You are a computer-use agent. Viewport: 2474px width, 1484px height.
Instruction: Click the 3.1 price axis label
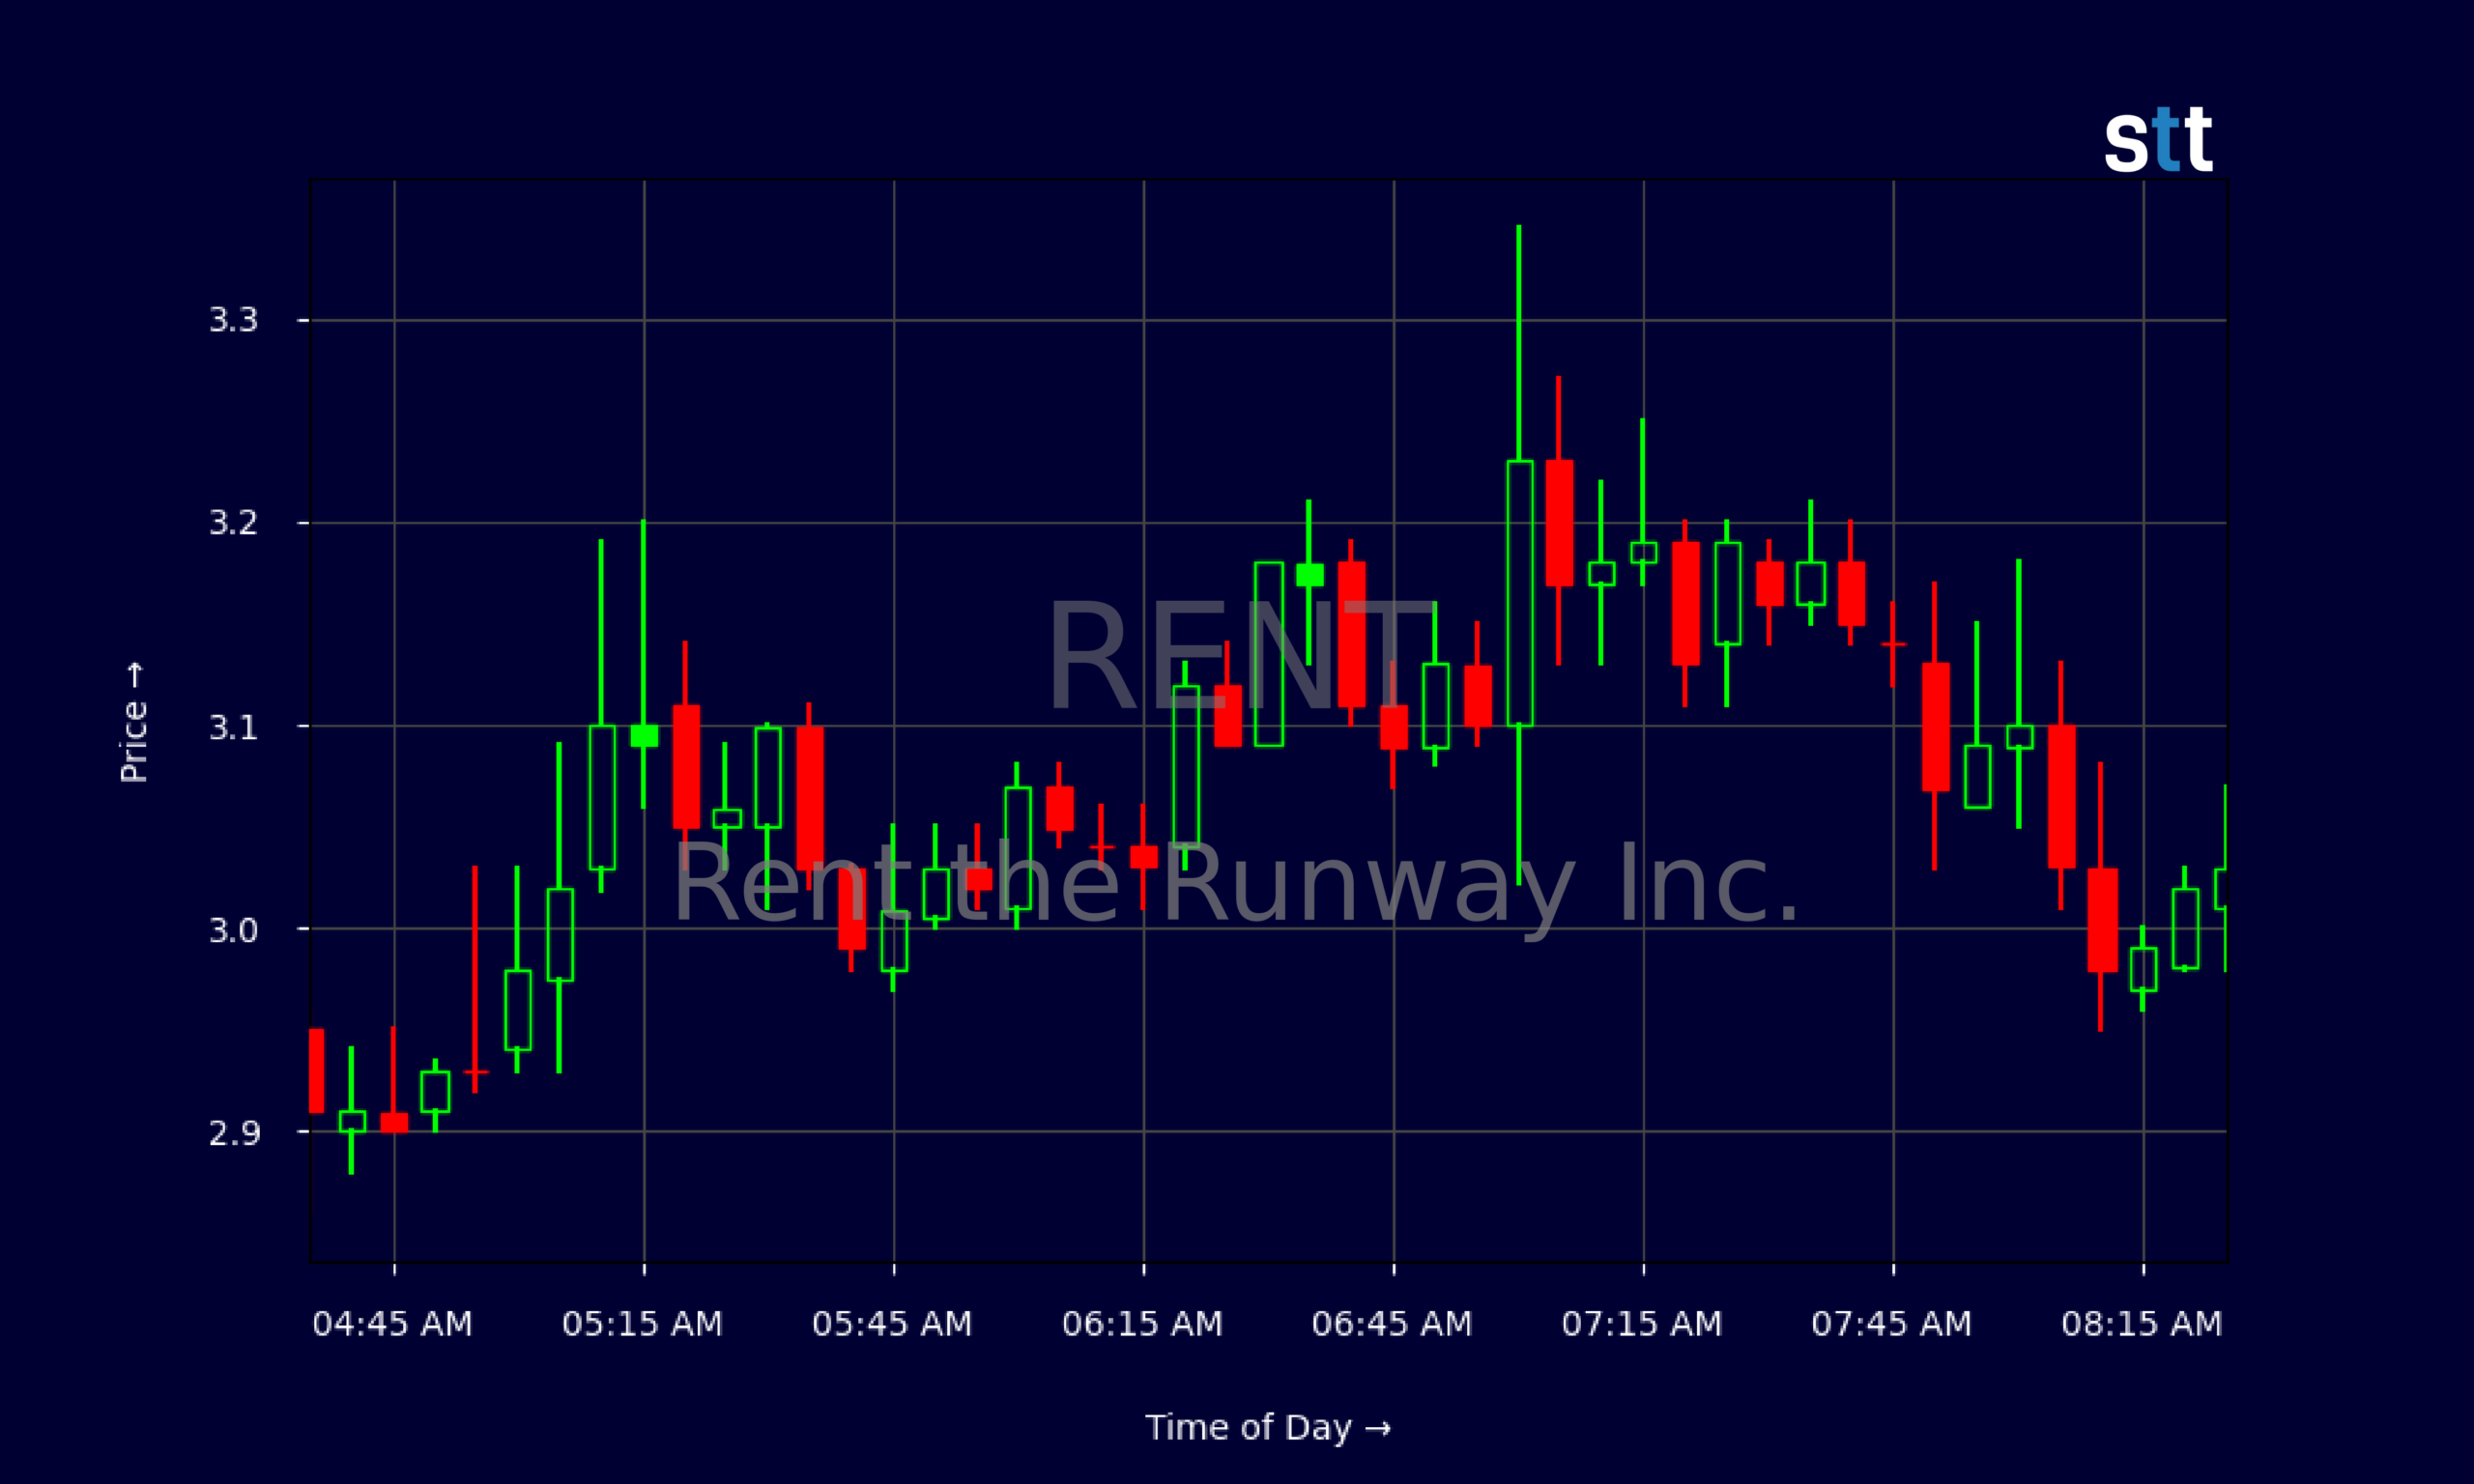point(233,727)
